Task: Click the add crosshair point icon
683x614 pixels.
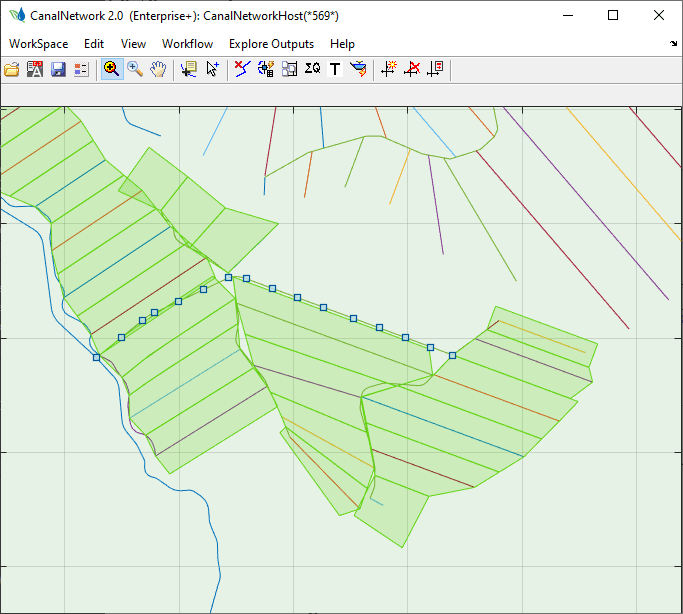Action: tap(389, 69)
